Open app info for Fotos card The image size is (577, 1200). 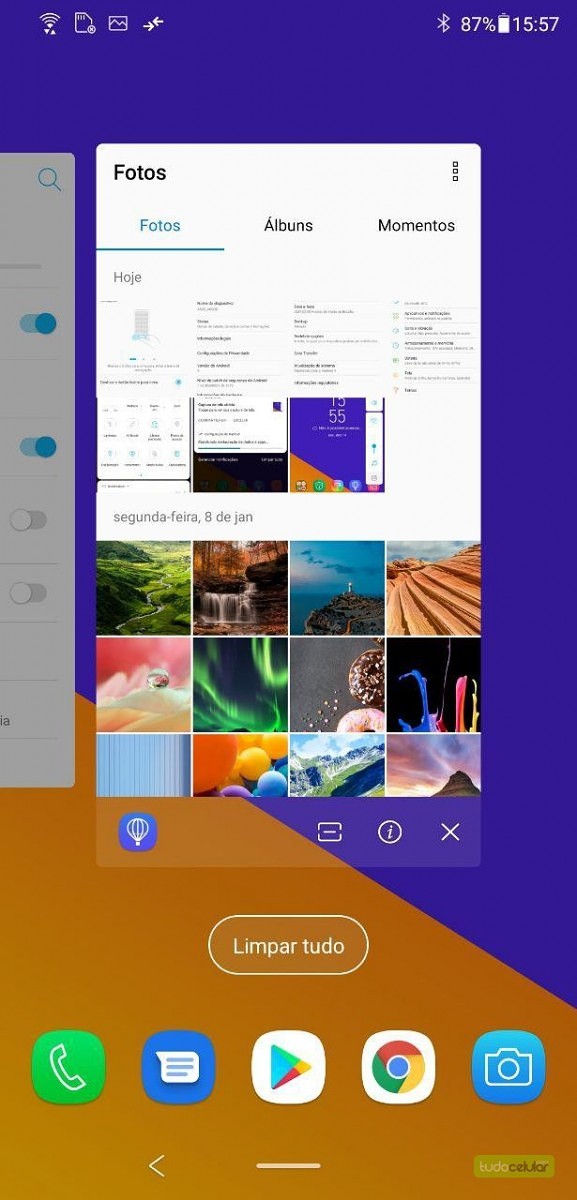390,832
